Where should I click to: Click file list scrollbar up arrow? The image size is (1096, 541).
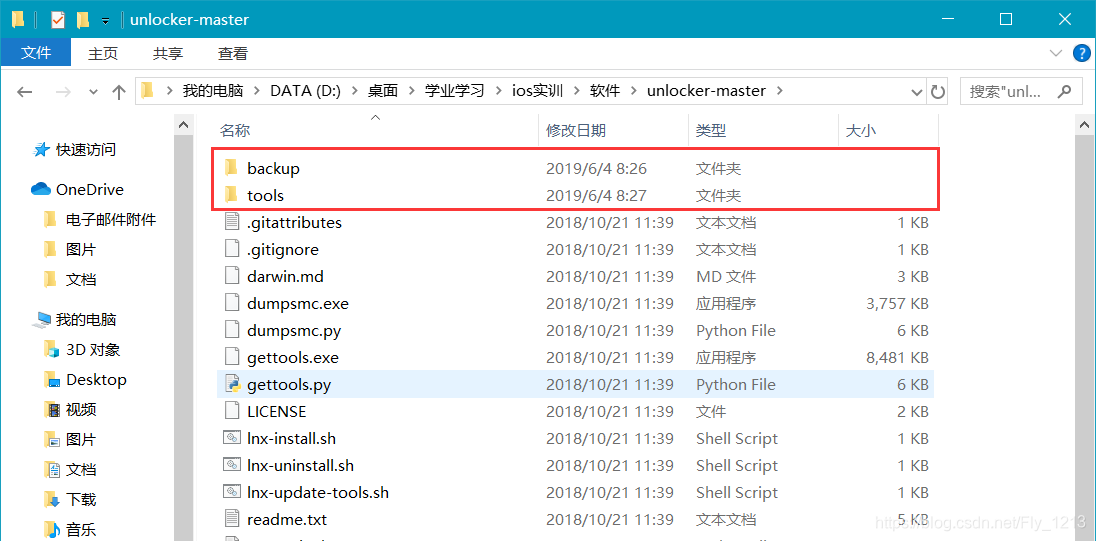[x=1085, y=124]
